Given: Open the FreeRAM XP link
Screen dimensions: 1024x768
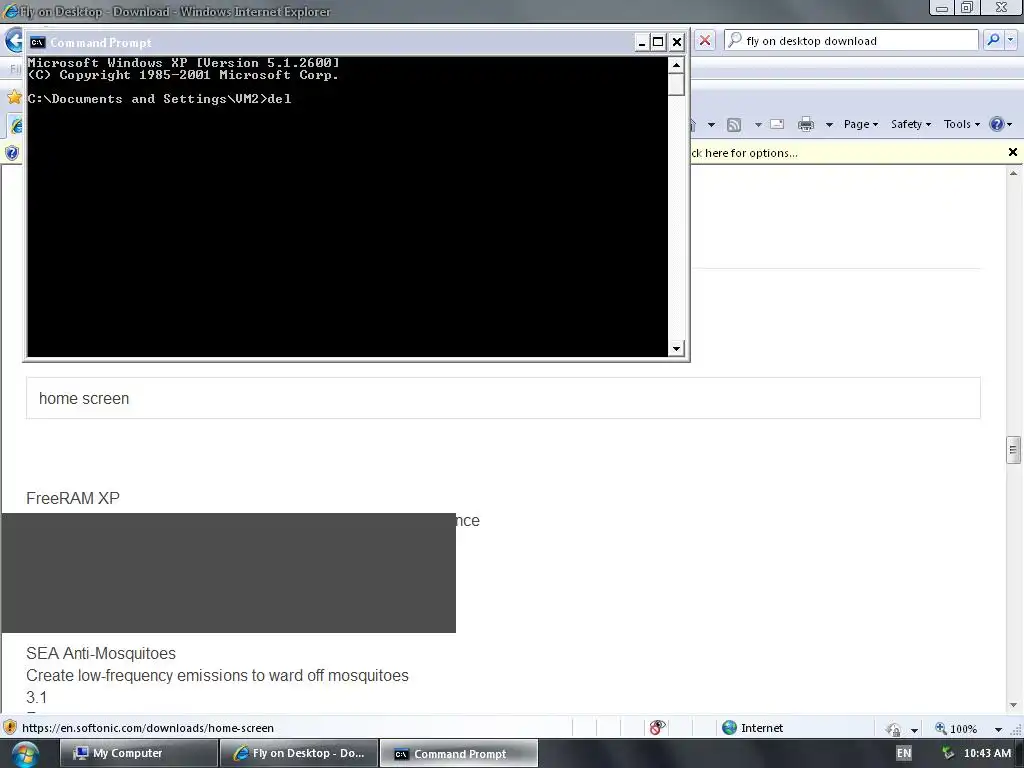Looking at the screenshot, I should (72, 498).
